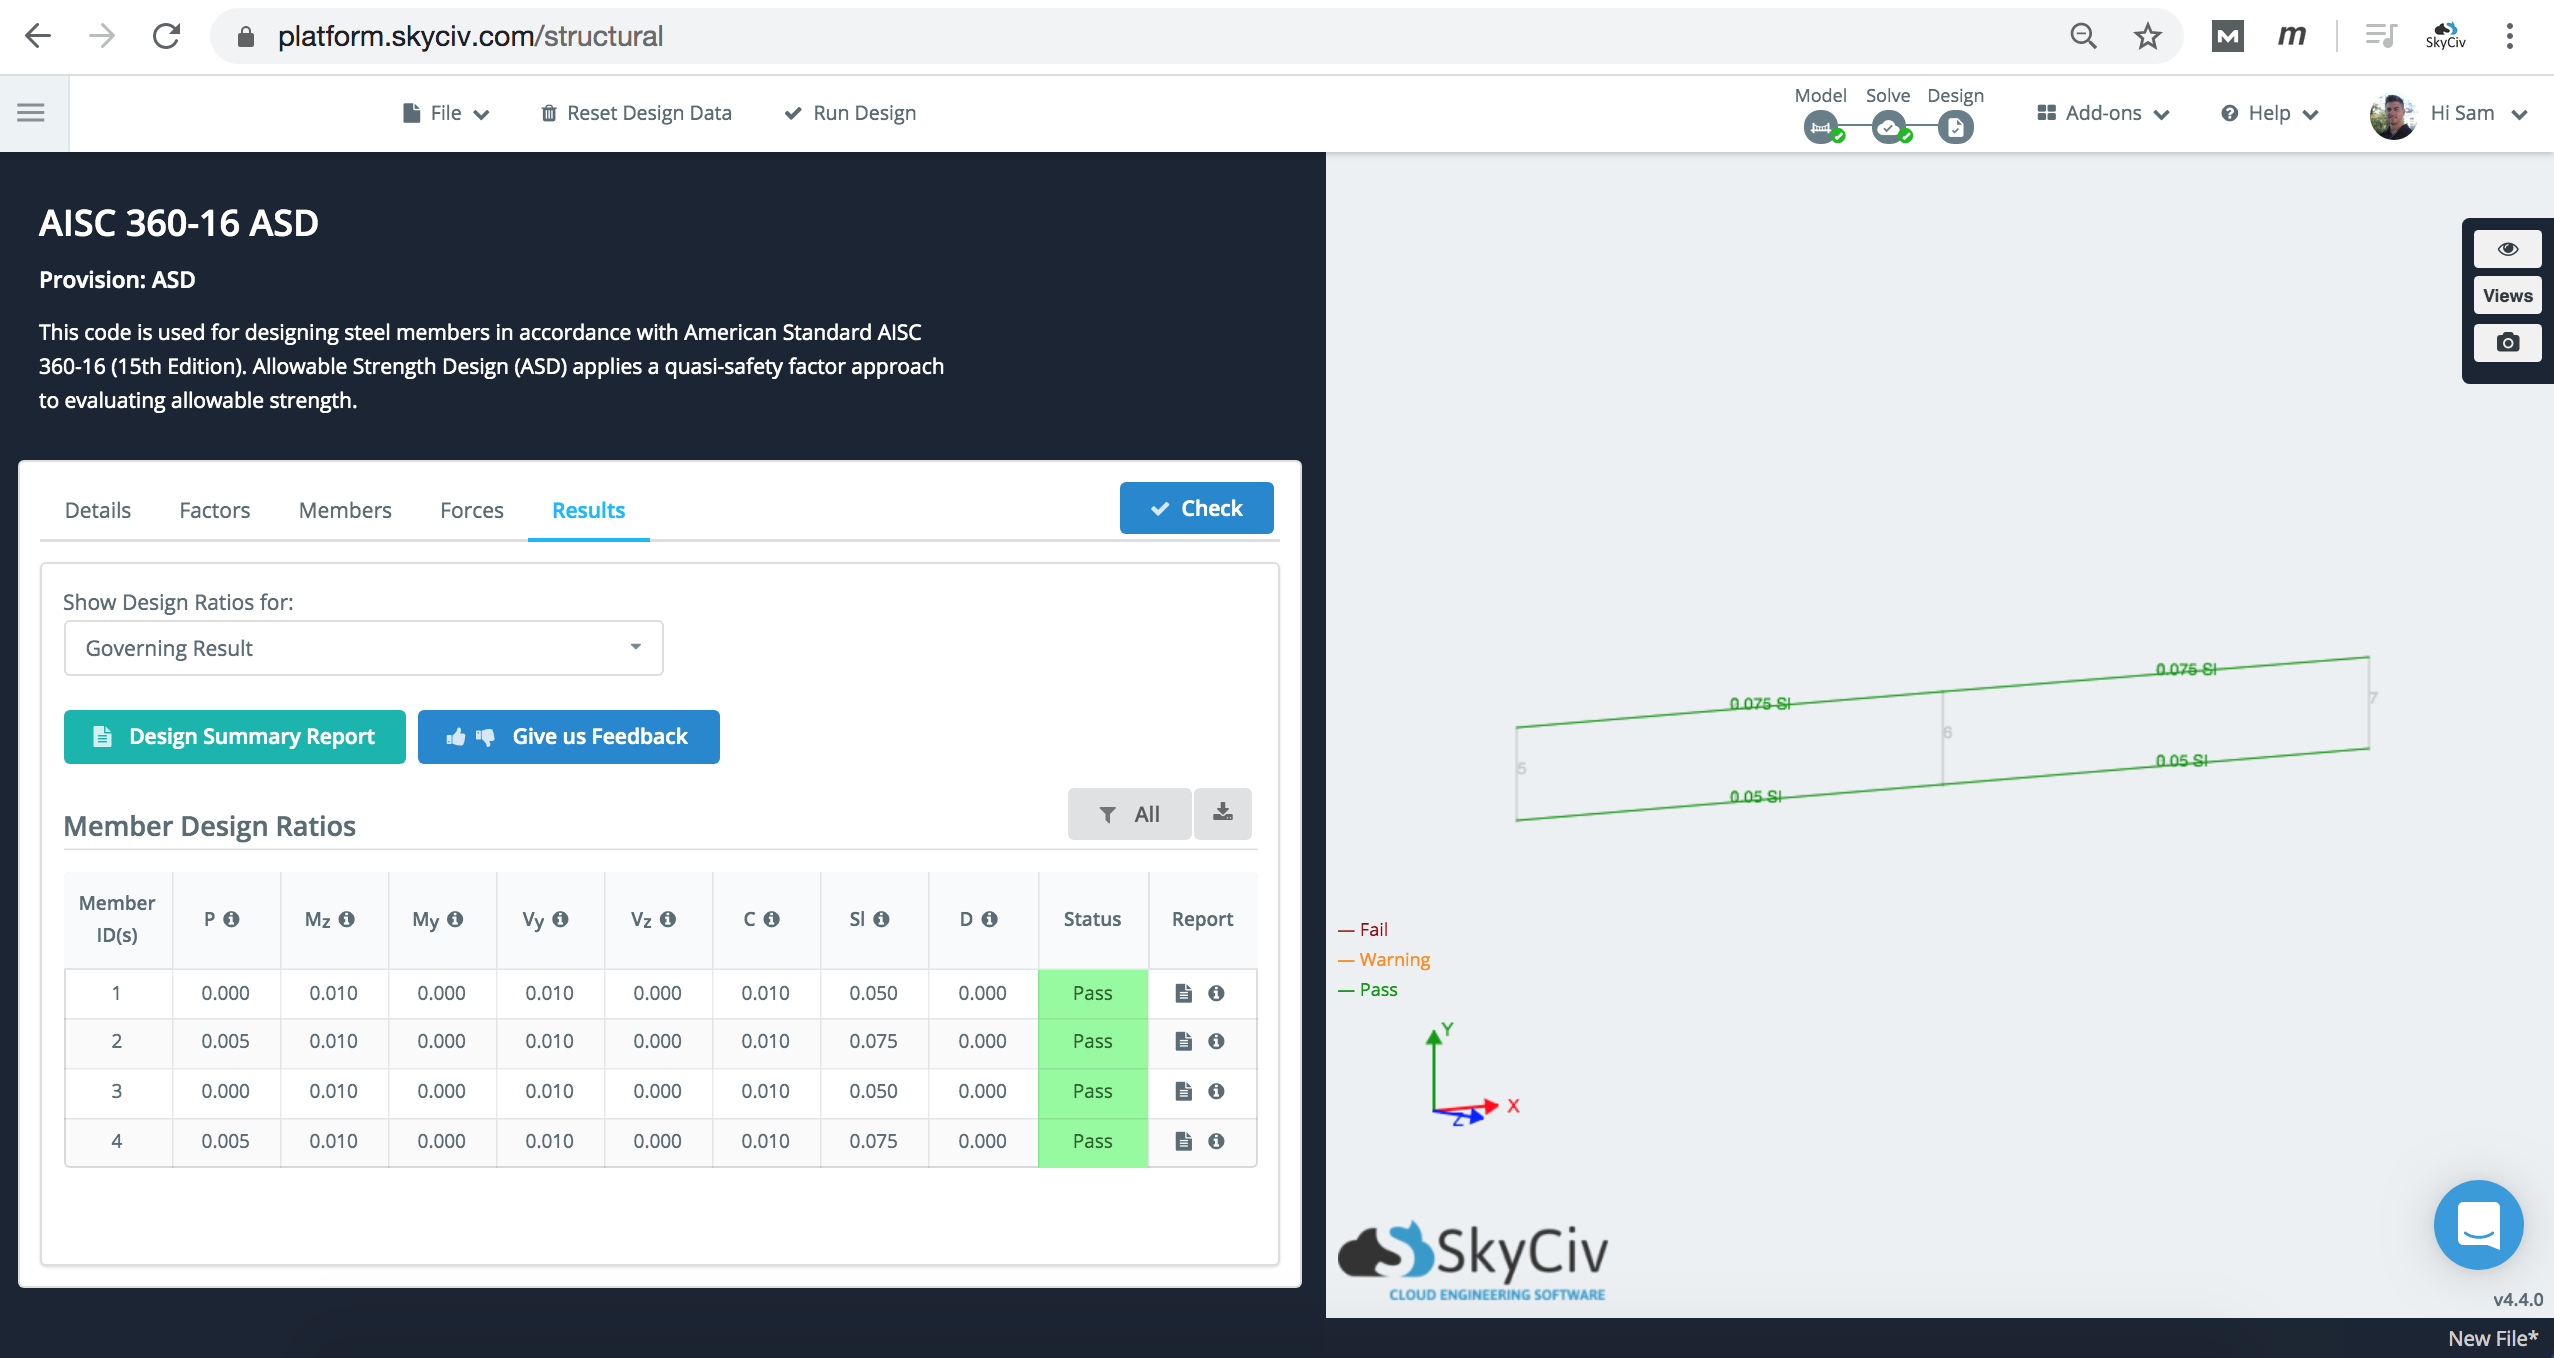Expand the File menu in top toolbar
Screen dimensions: 2554x1358
pos(444,113)
